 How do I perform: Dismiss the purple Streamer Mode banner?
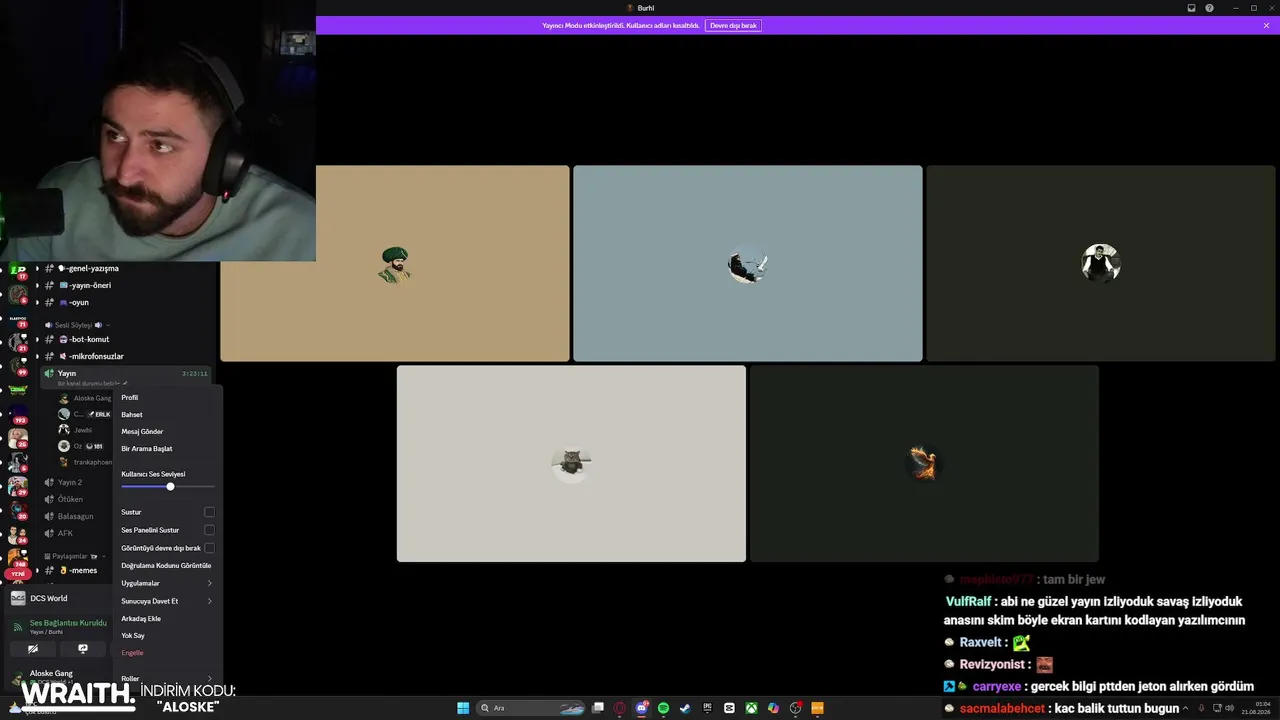(x=1266, y=25)
